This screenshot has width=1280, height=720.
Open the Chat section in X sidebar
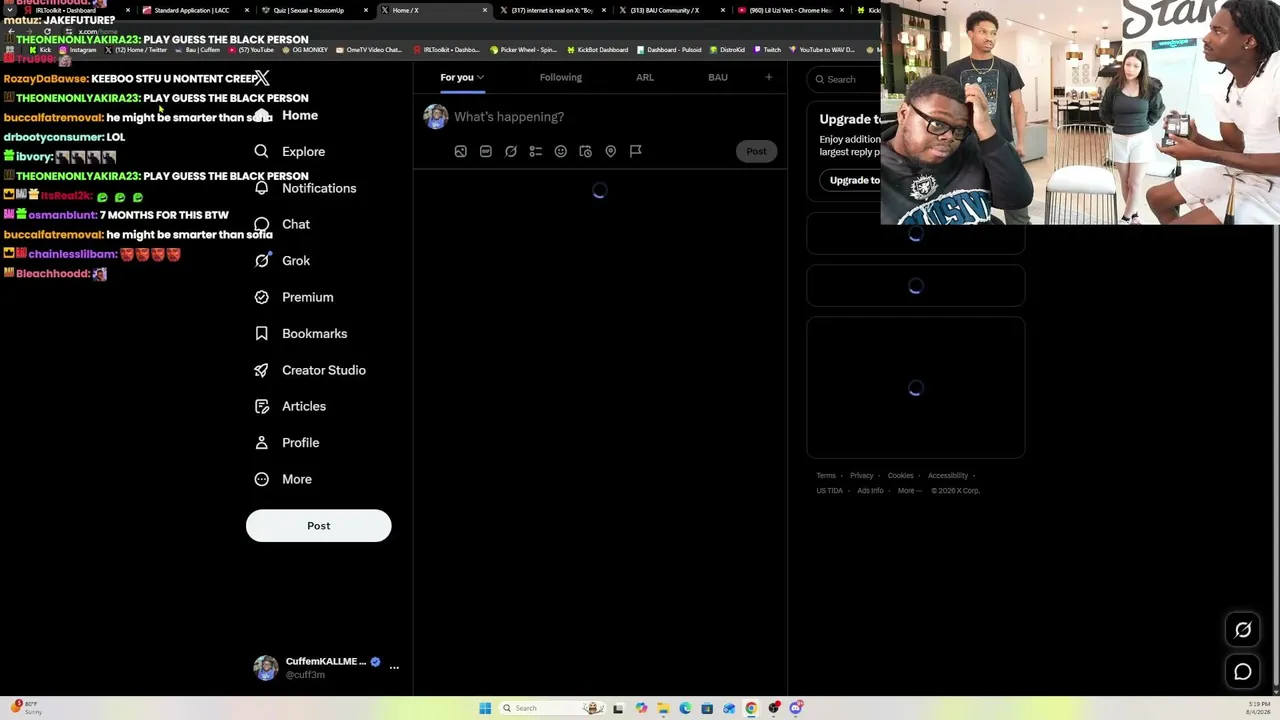(x=282, y=224)
